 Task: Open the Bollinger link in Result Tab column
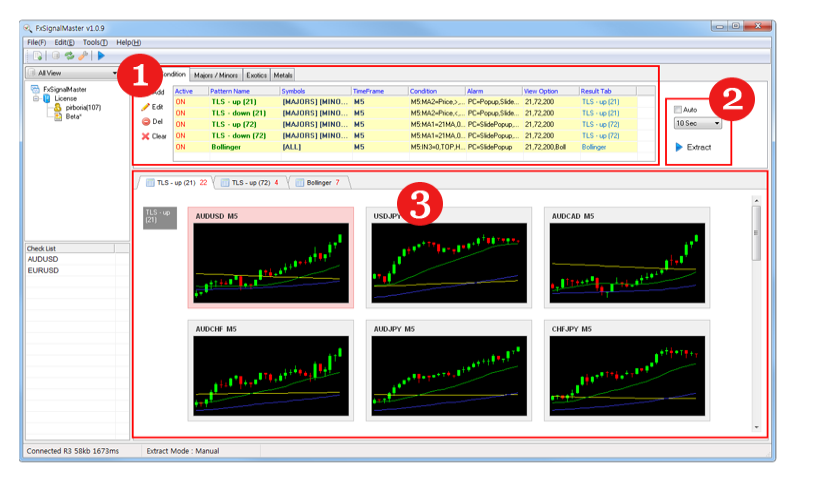pos(594,147)
